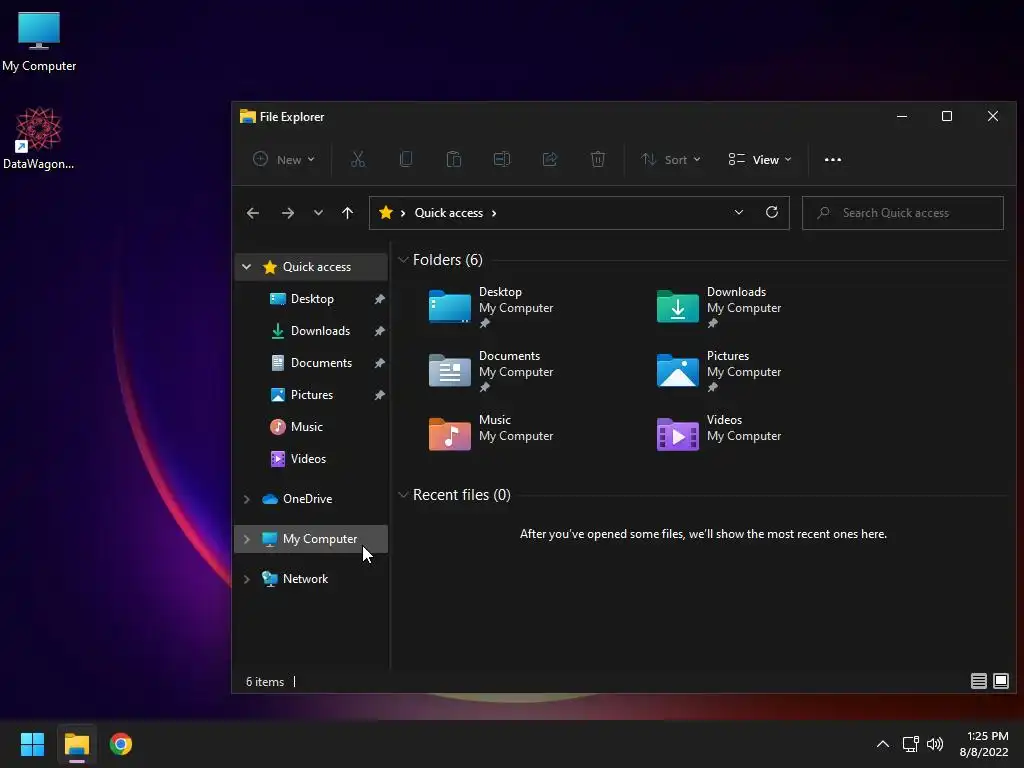The width and height of the screenshot is (1024, 768).
Task: Open Chrome from the taskbar
Action: (121, 744)
